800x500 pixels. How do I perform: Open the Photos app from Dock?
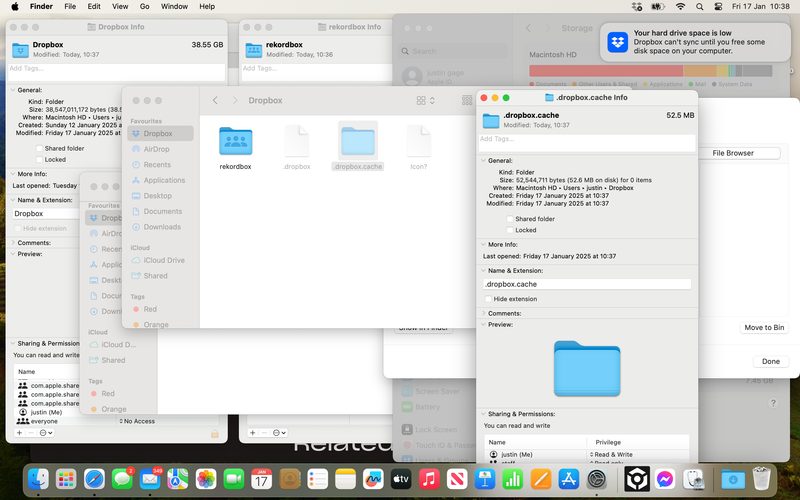click(206, 479)
